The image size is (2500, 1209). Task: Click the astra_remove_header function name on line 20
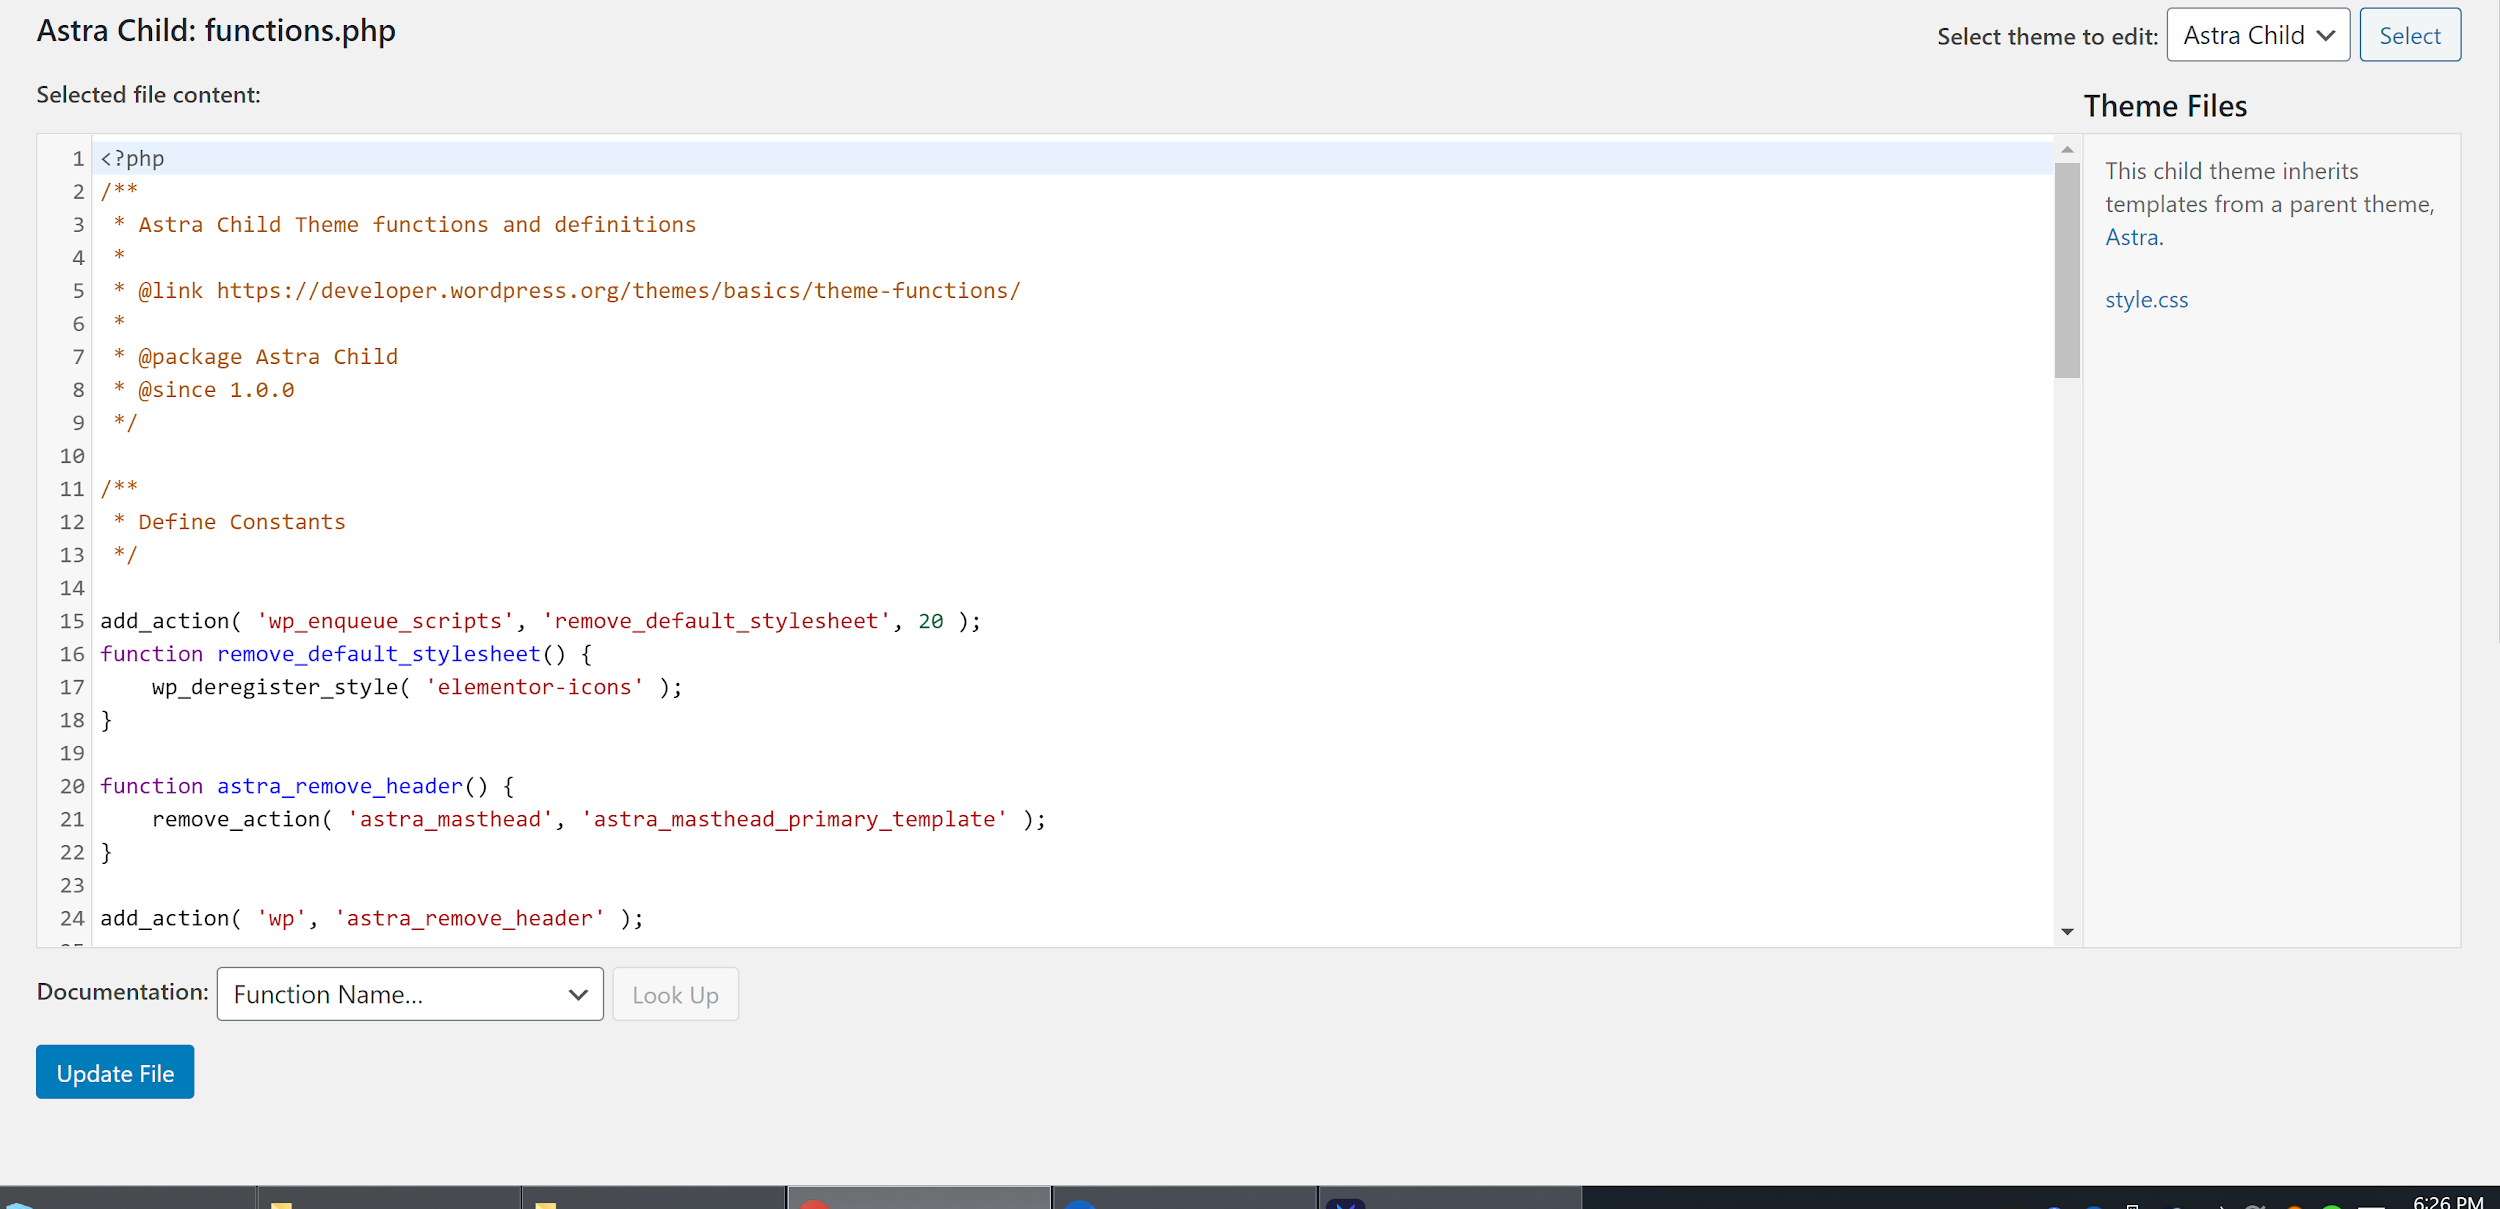340,786
